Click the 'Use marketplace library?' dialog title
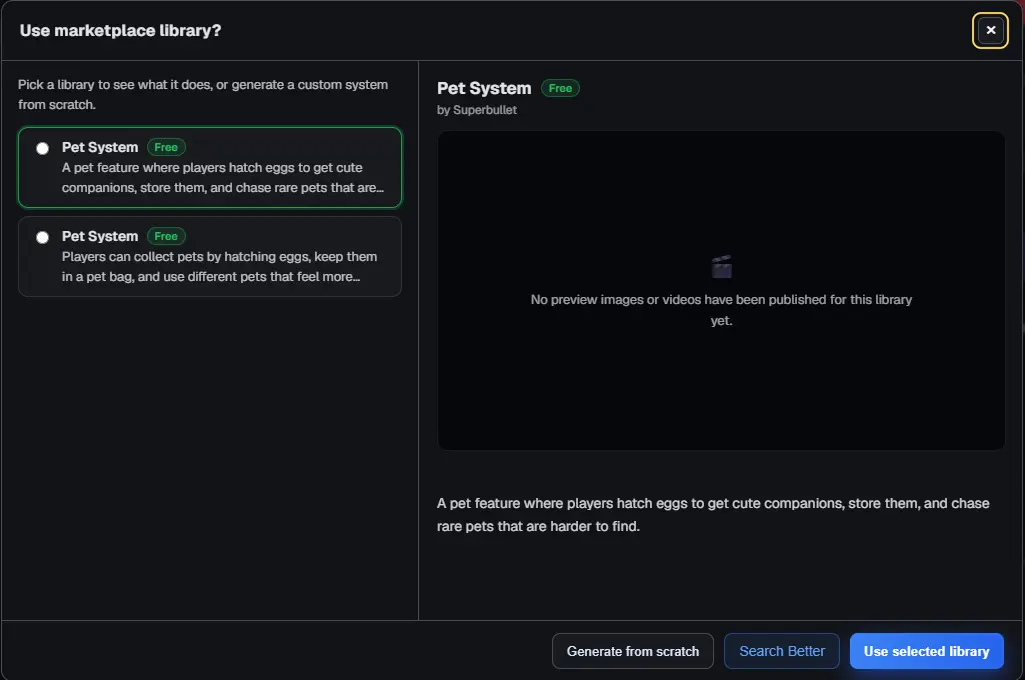This screenshot has height=680, width=1025. [x=120, y=31]
